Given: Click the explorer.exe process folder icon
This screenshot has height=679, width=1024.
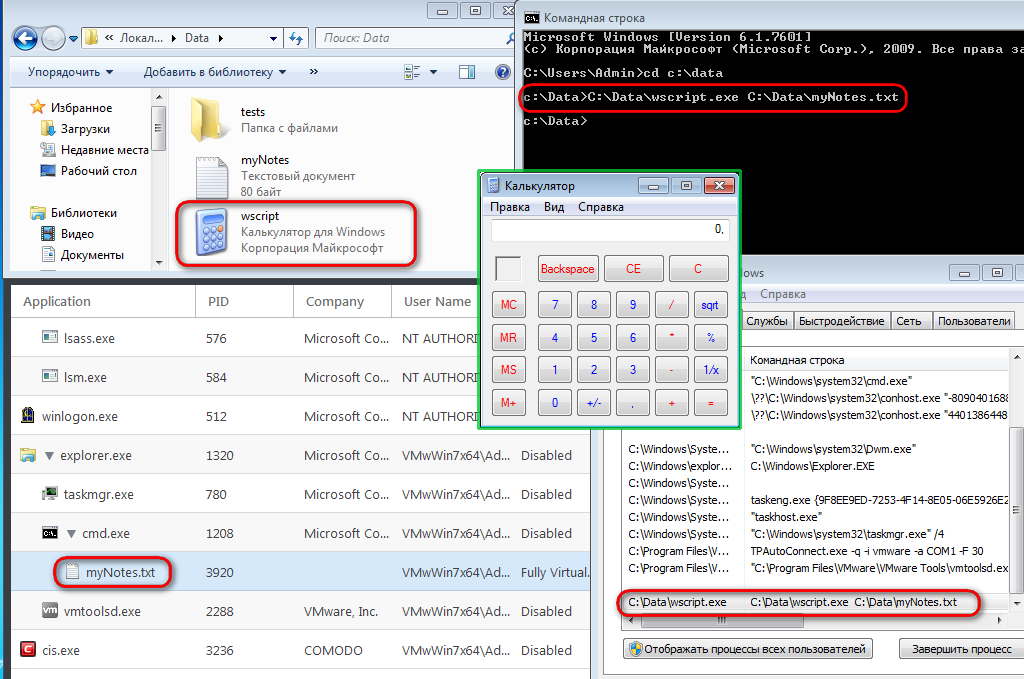Looking at the screenshot, I should point(27,455).
